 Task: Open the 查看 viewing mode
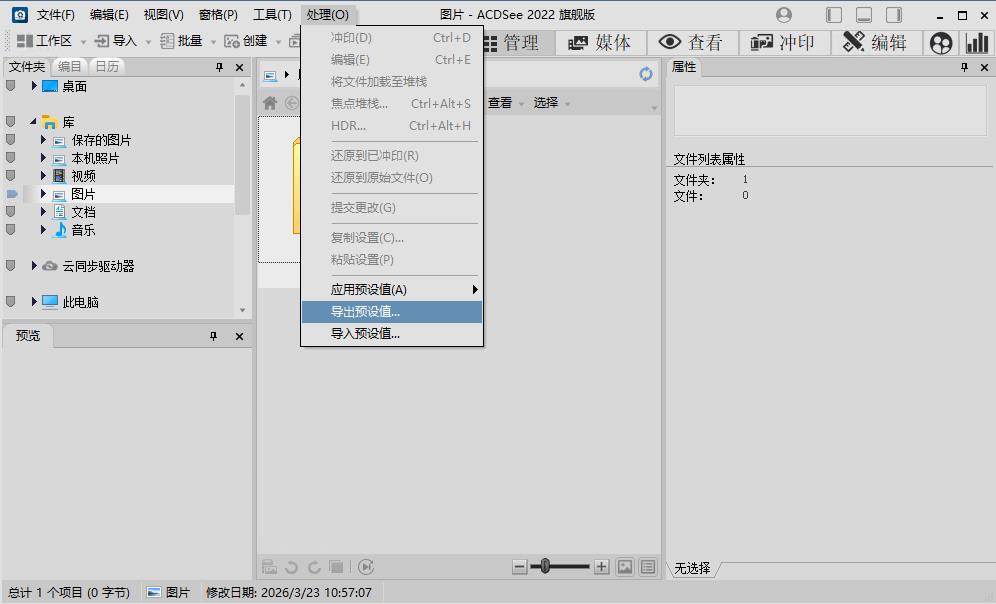[x=688, y=42]
